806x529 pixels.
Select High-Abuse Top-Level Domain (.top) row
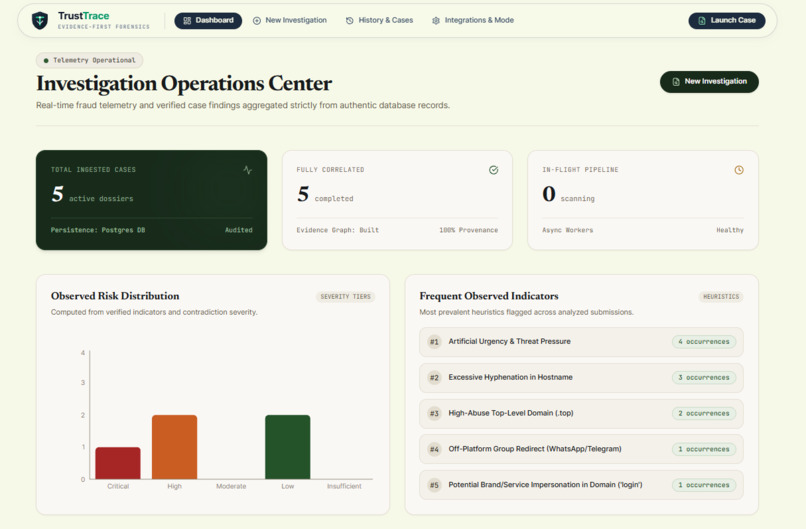[x=581, y=413]
